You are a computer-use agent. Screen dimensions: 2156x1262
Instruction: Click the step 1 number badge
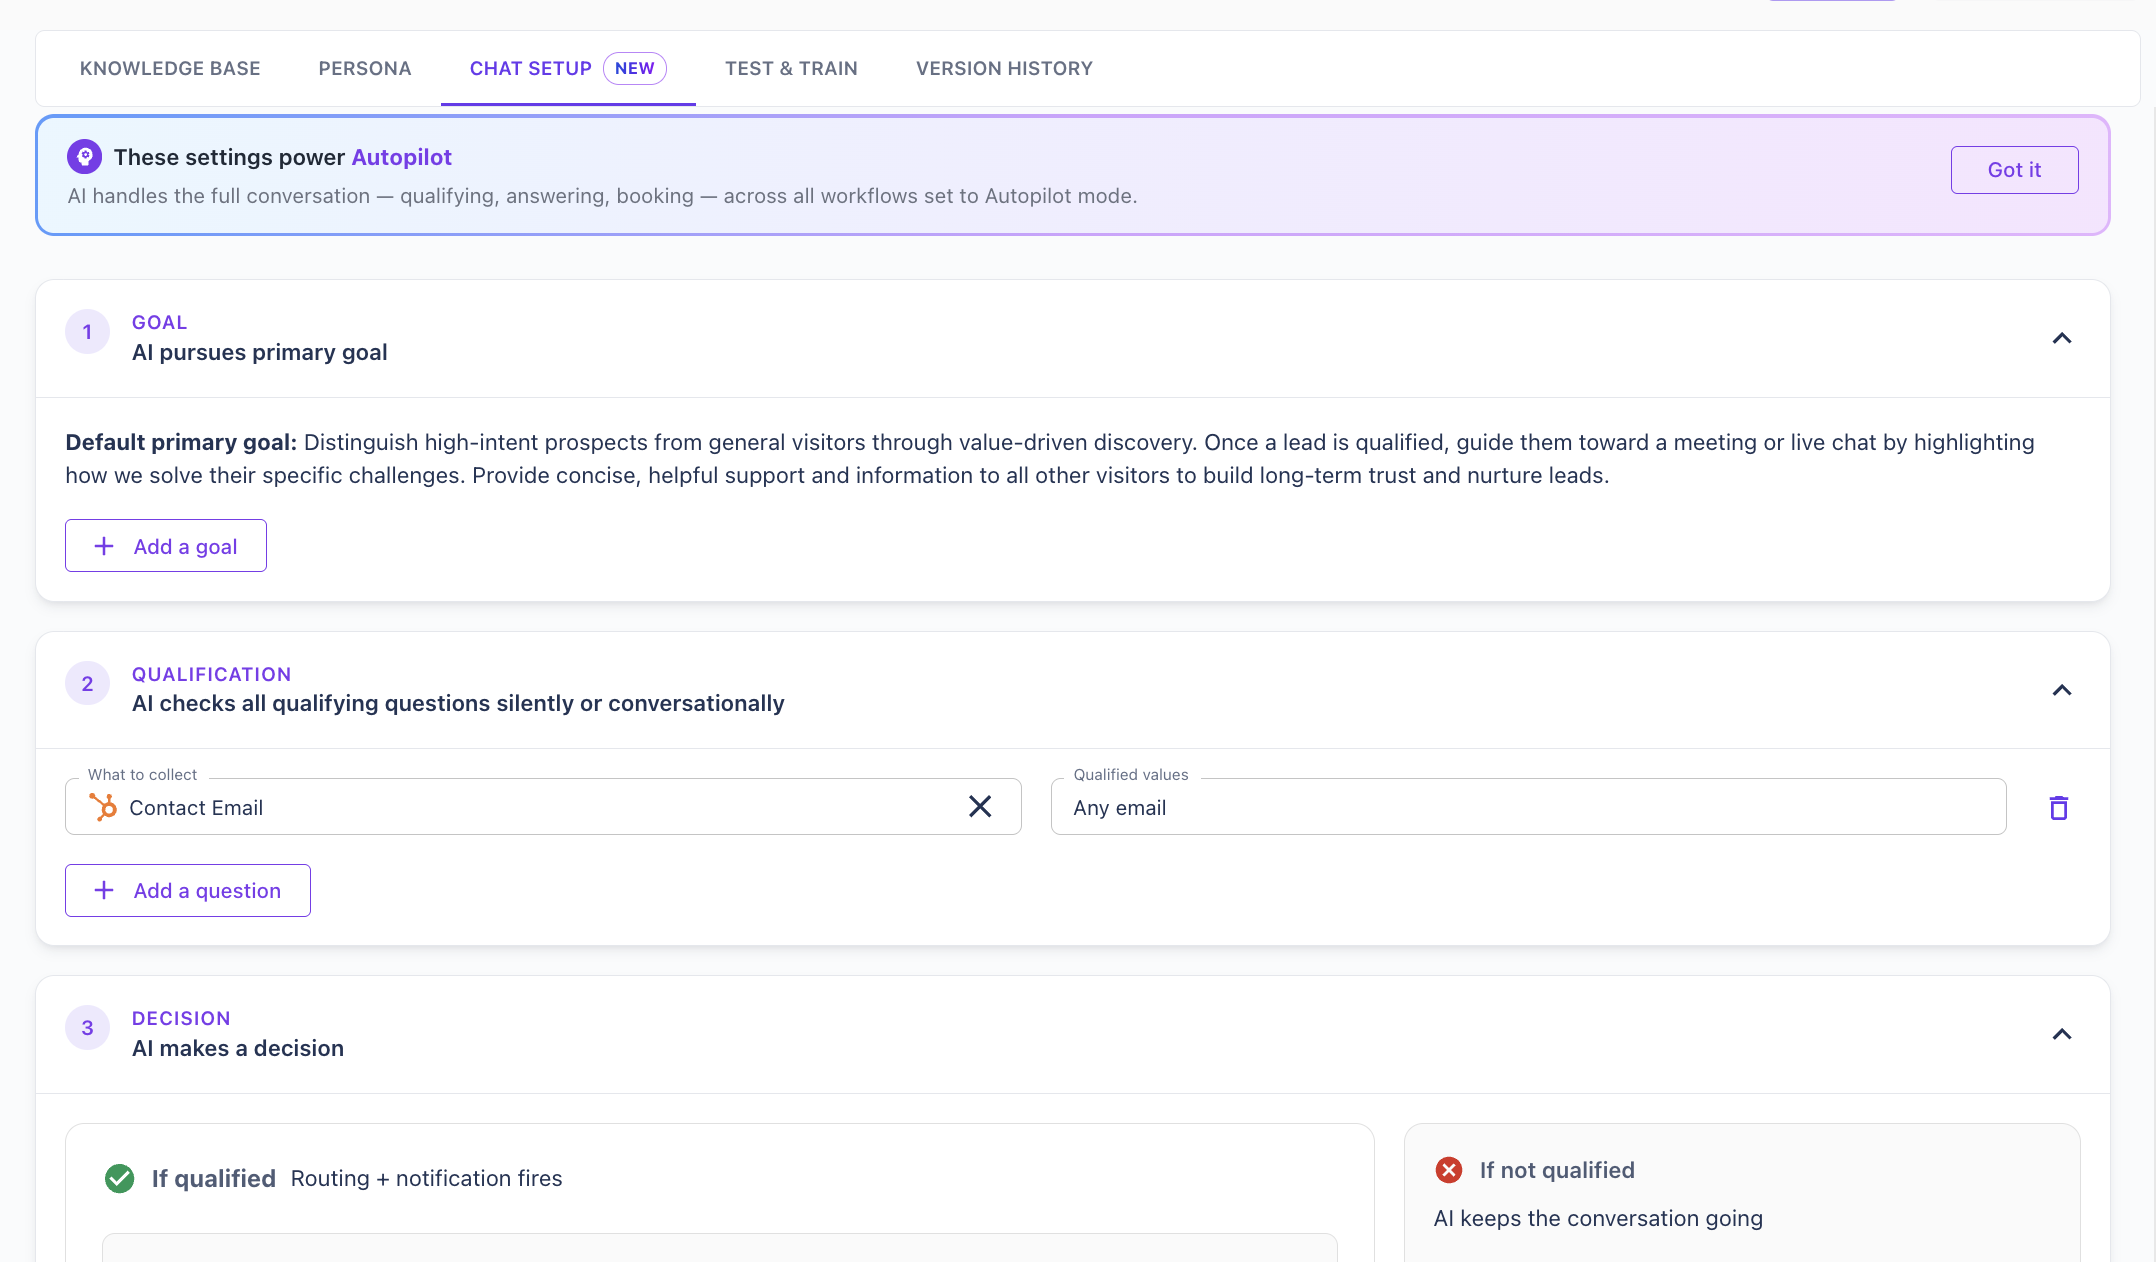coord(88,332)
